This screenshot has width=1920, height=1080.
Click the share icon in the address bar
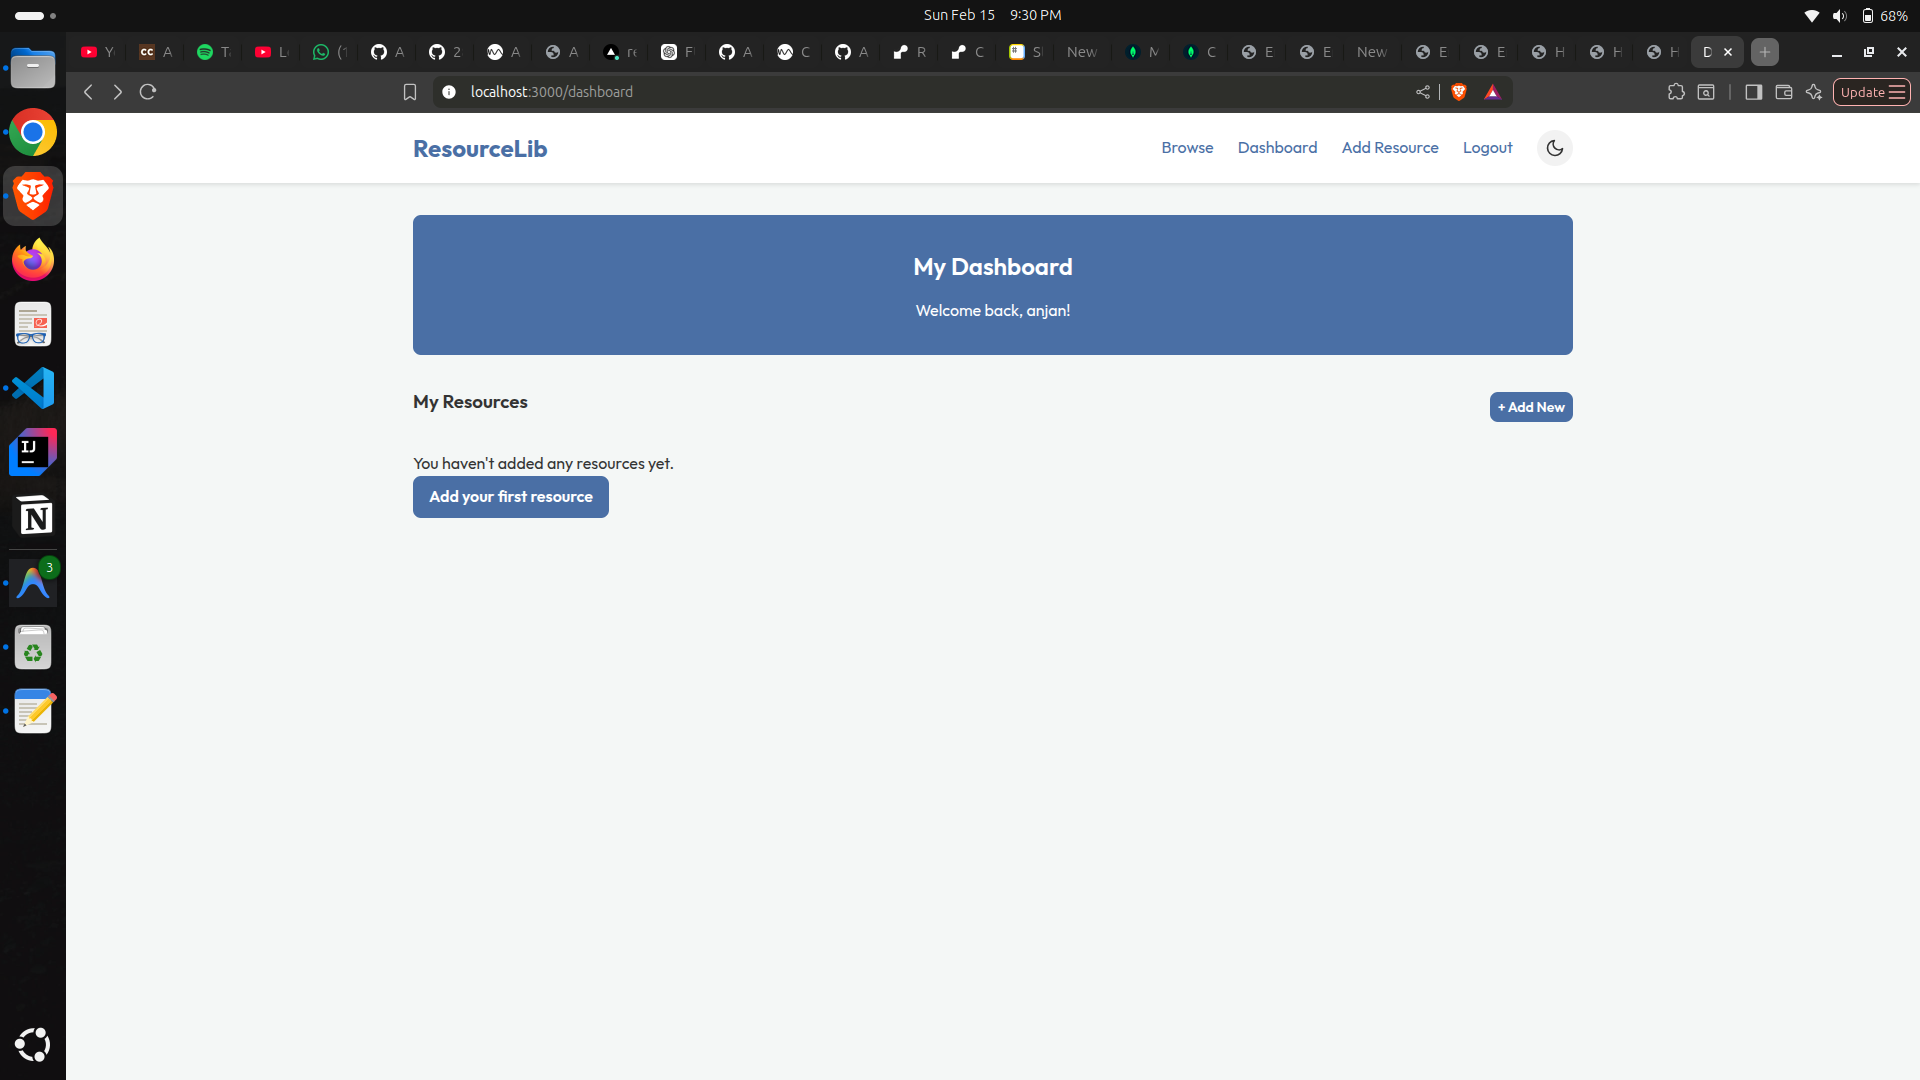(1422, 92)
